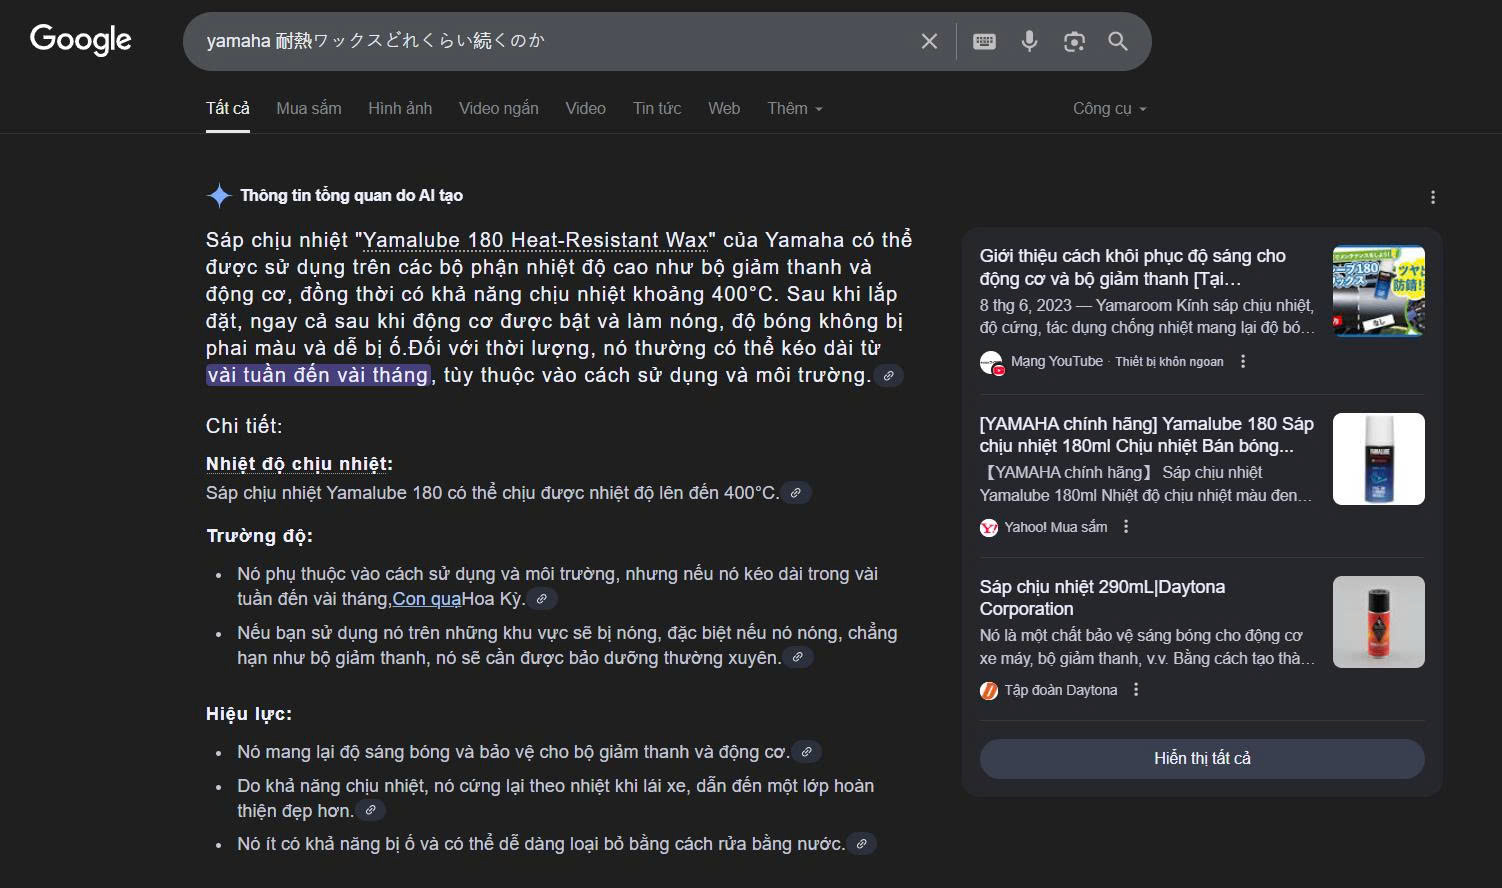
Task: Open options for Tập đoàn Daytona result
Action: (1136, 690)
